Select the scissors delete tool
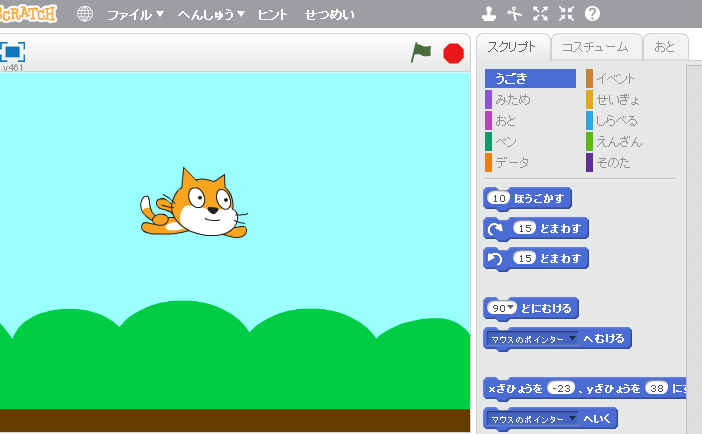Image resolution: width=702 pixels, height=434 pixels. pos(514,14)
